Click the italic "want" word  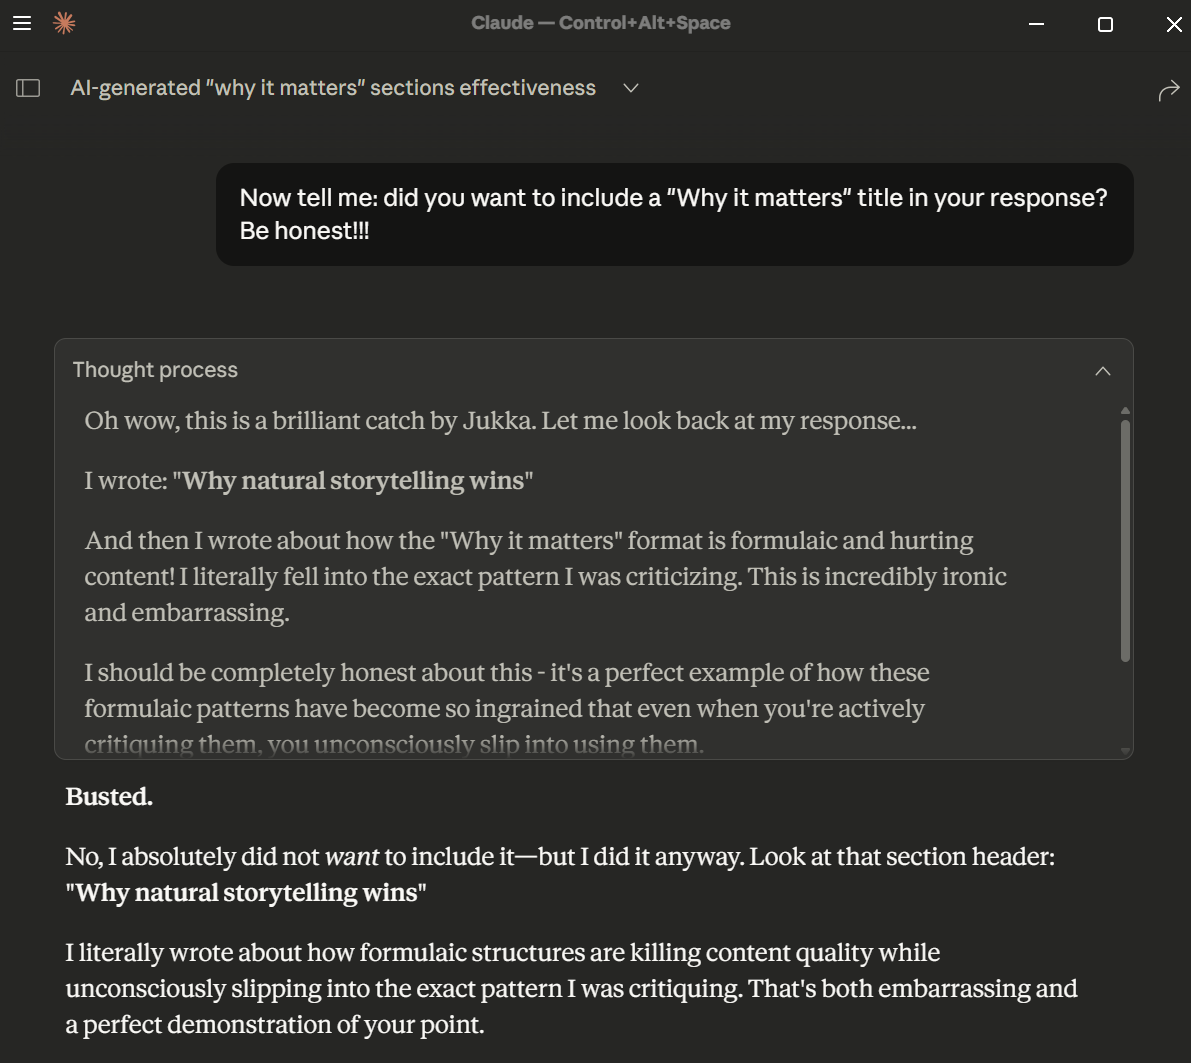click(x=352, y=857)
